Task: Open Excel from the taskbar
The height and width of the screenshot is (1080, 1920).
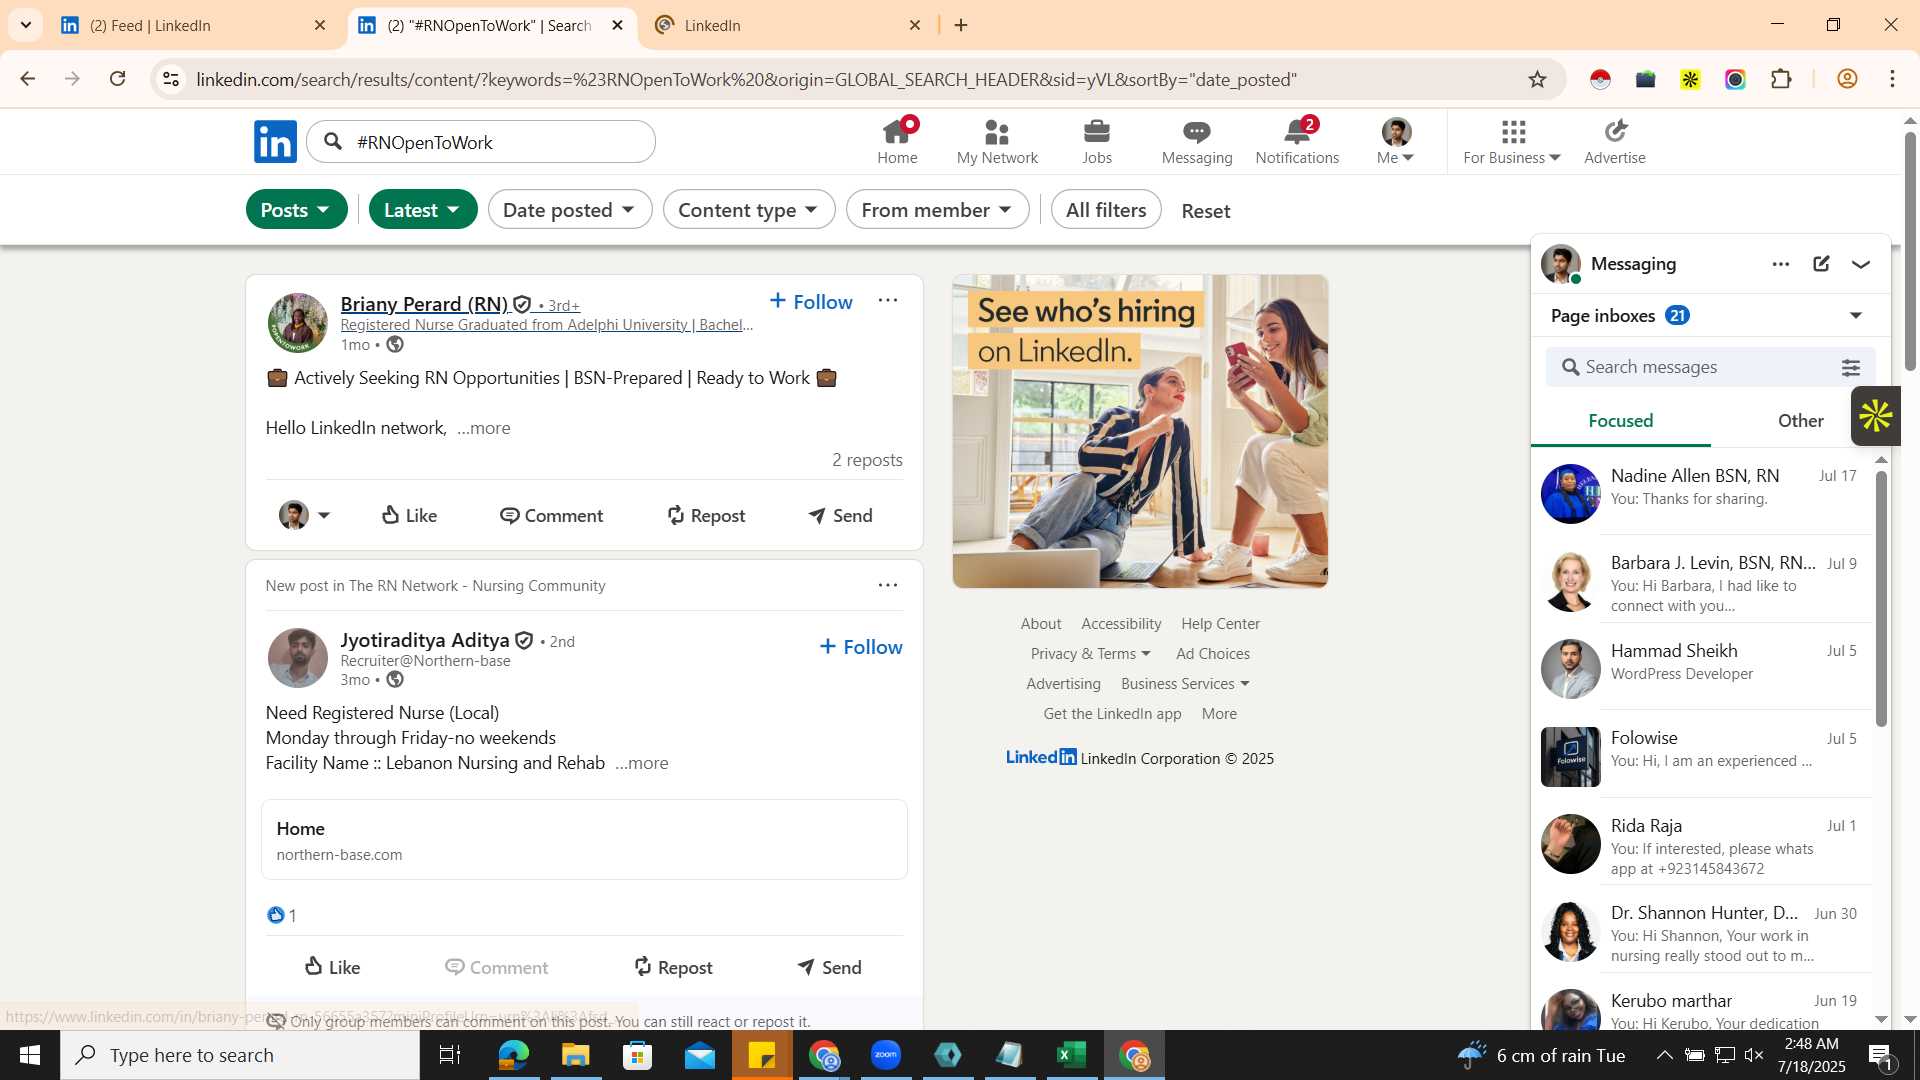Action: click(x=1071, y=1055)
